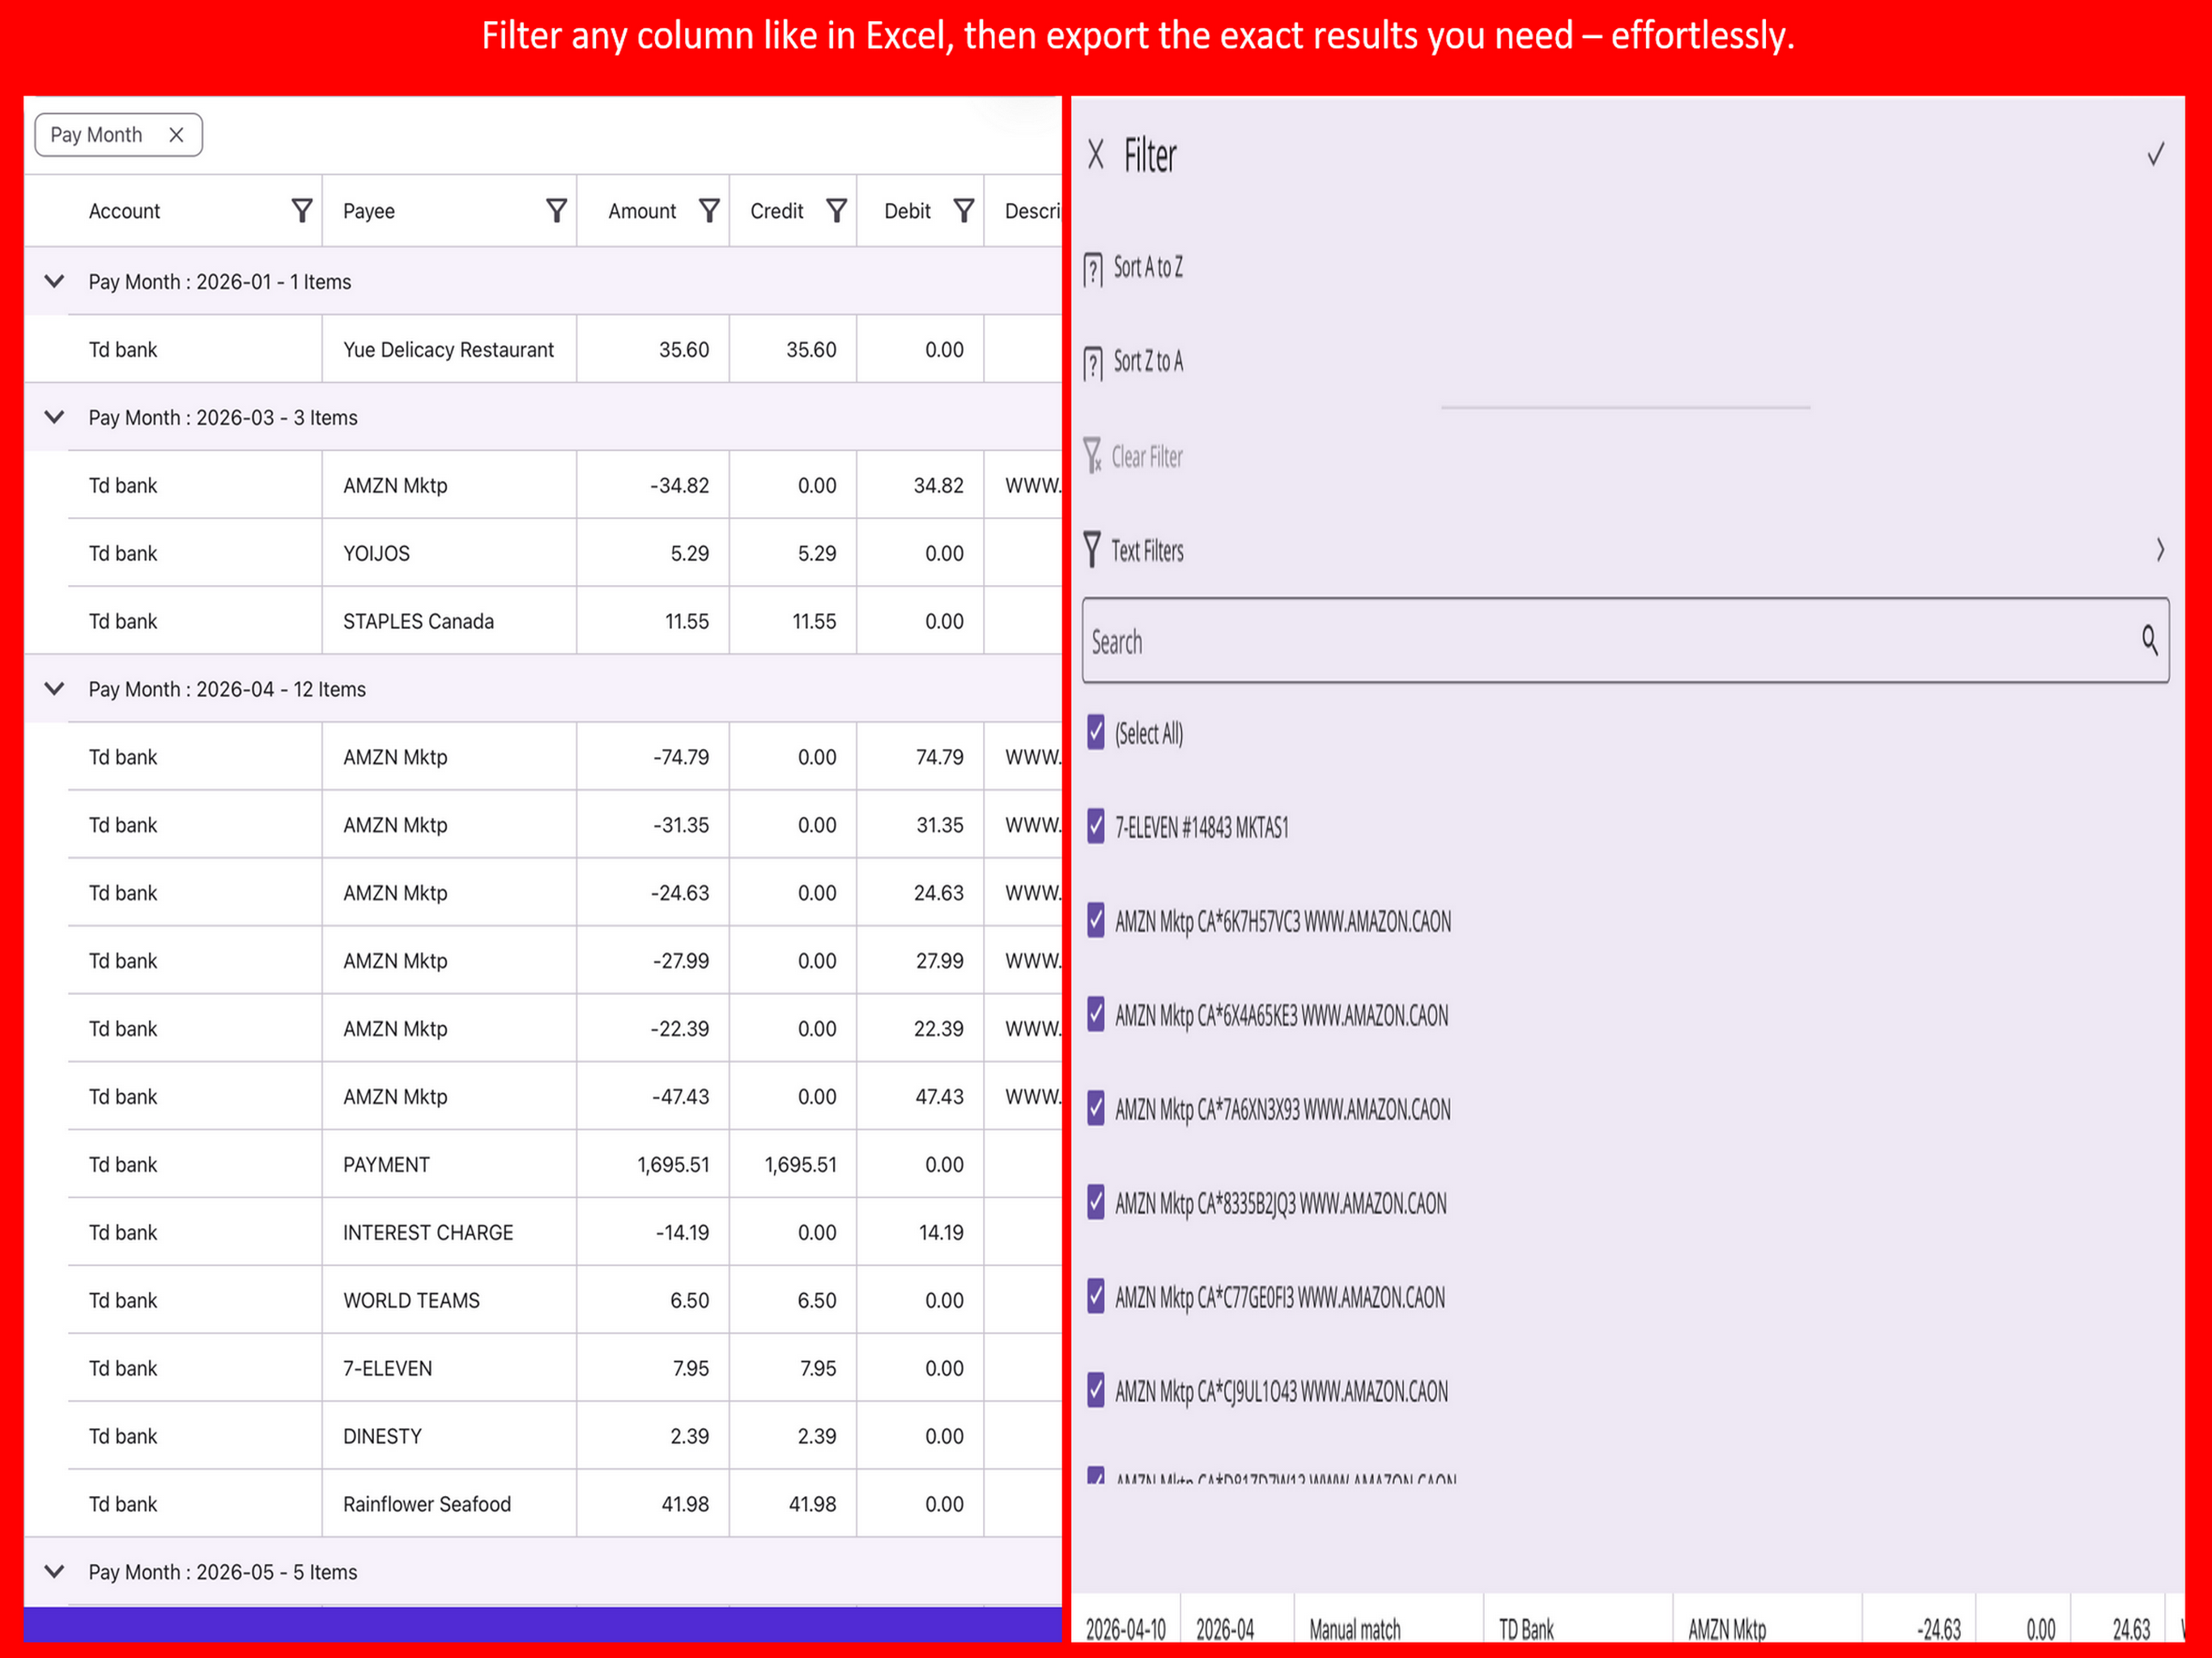Screen dimensions: 2212x1658
Task: Select the Yue Delicacy Restaurant payee cell
Action: click(449, 349)
